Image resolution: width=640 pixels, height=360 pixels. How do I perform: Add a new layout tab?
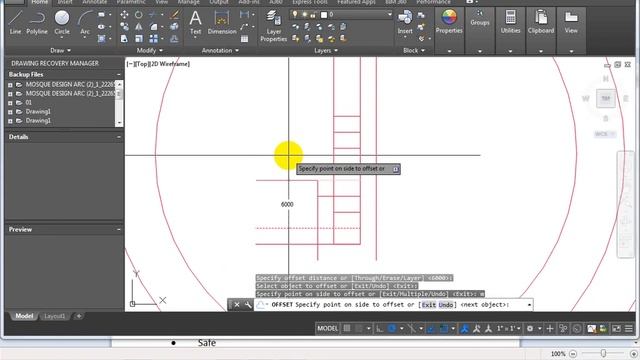click(79, 316)
